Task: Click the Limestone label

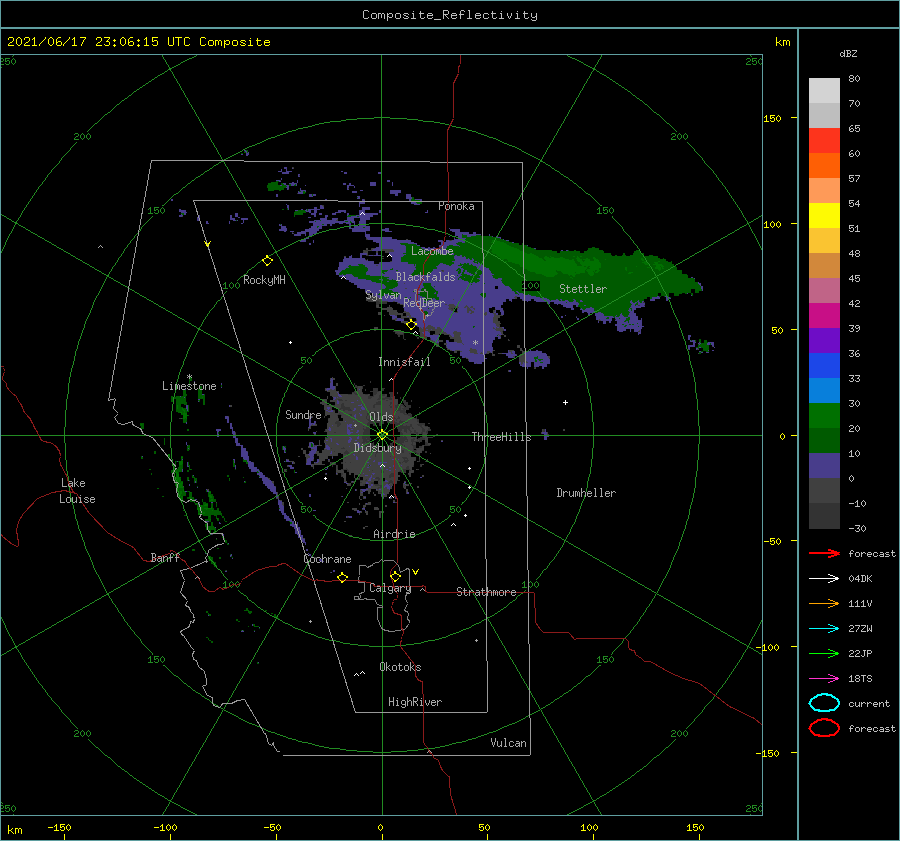Action: [189, 386]
